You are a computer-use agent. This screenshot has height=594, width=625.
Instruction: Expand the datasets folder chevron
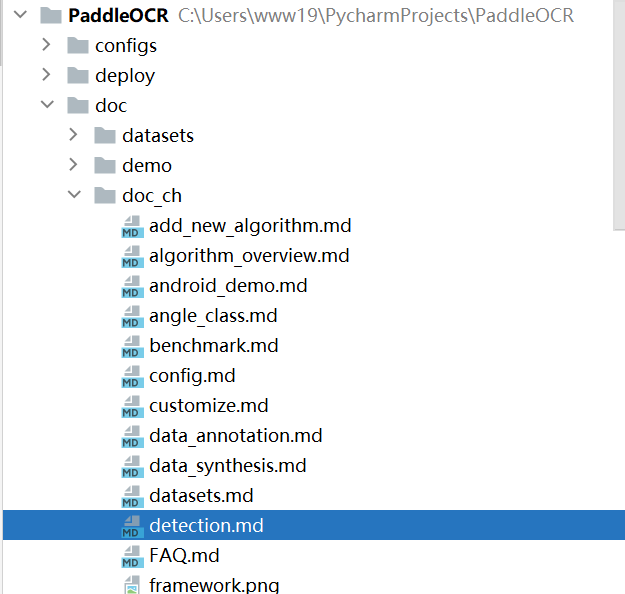click(73, 135)
